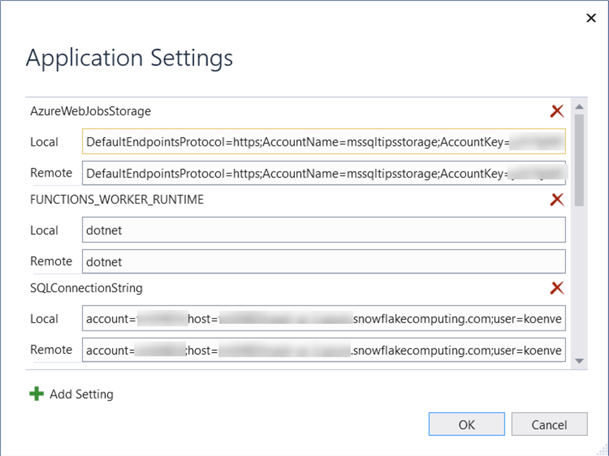Select the SQLConnectionString Local value field
This screenshot has width=609, height=456.
click(324, 319)
